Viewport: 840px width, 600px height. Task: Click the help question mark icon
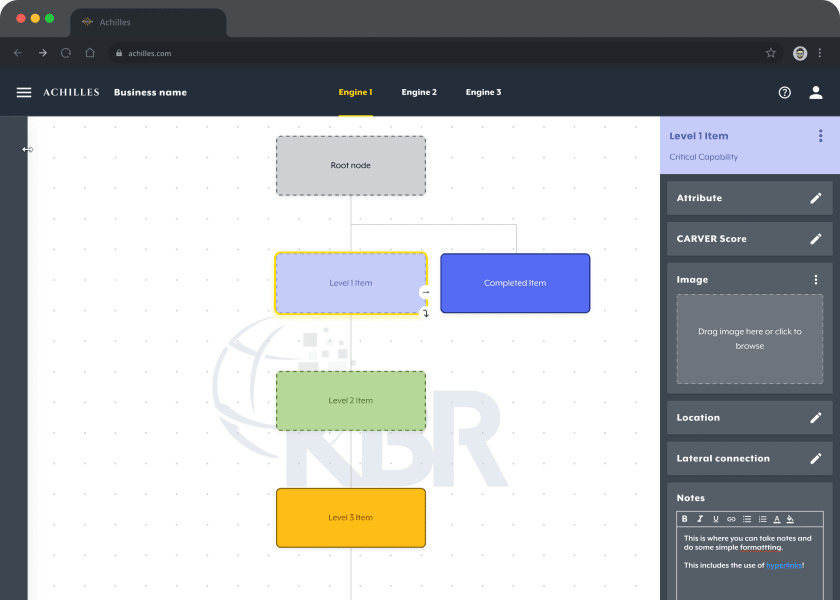click(785, 92)
